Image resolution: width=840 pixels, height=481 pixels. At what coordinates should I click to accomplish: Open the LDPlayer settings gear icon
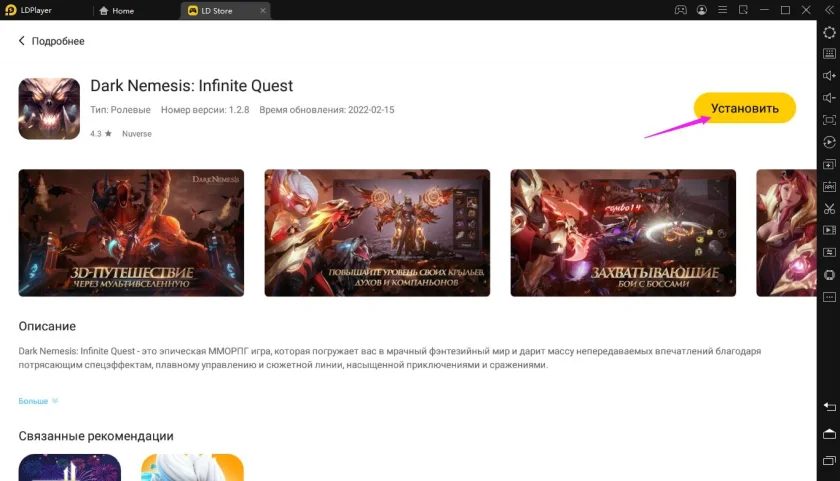pos(829,32)
